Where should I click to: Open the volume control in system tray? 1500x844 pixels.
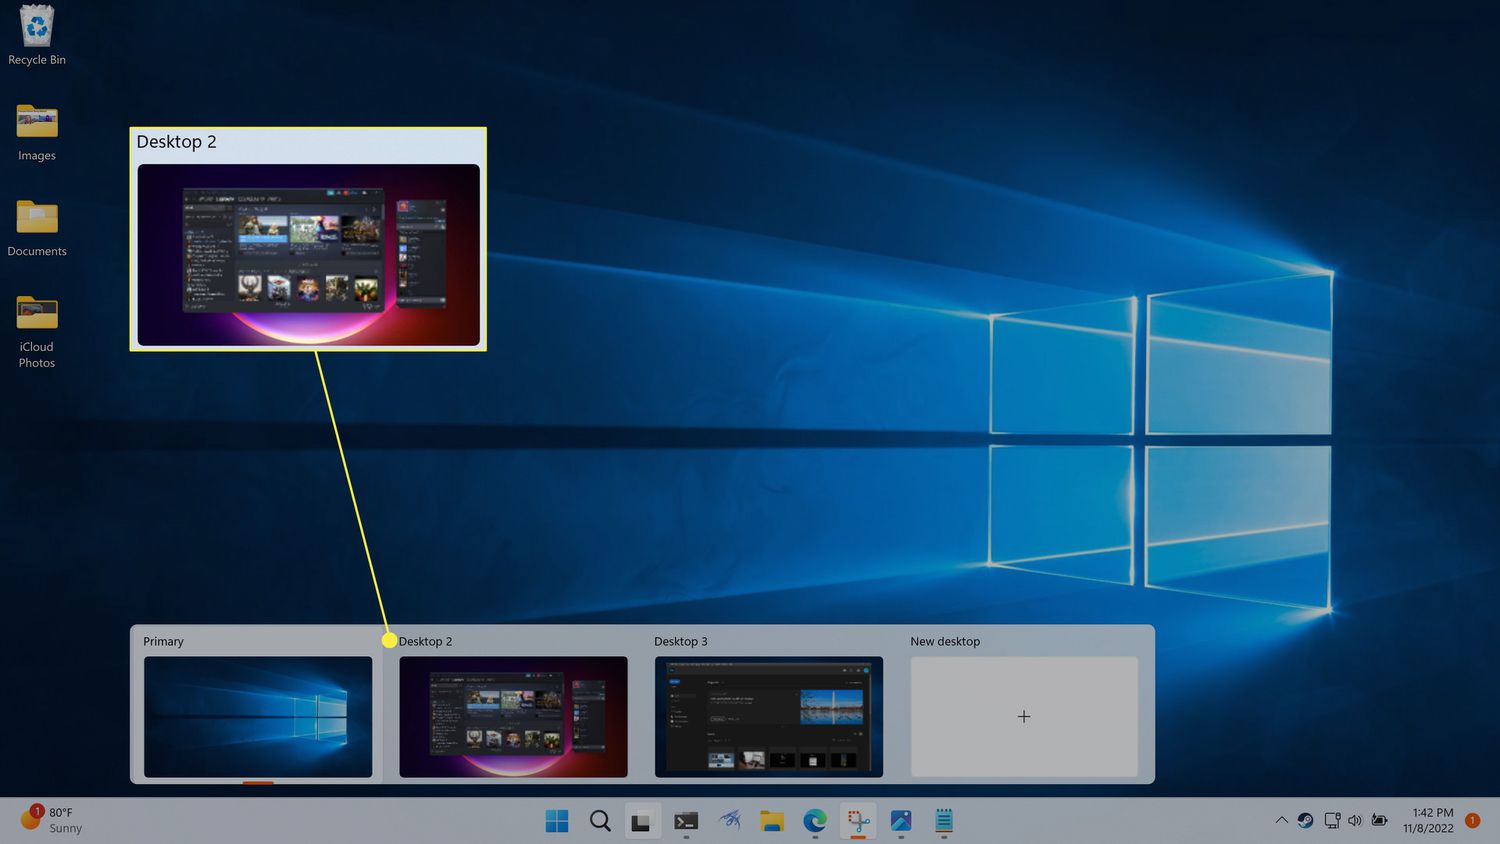pyautogui.click(x=1355, y=820)
